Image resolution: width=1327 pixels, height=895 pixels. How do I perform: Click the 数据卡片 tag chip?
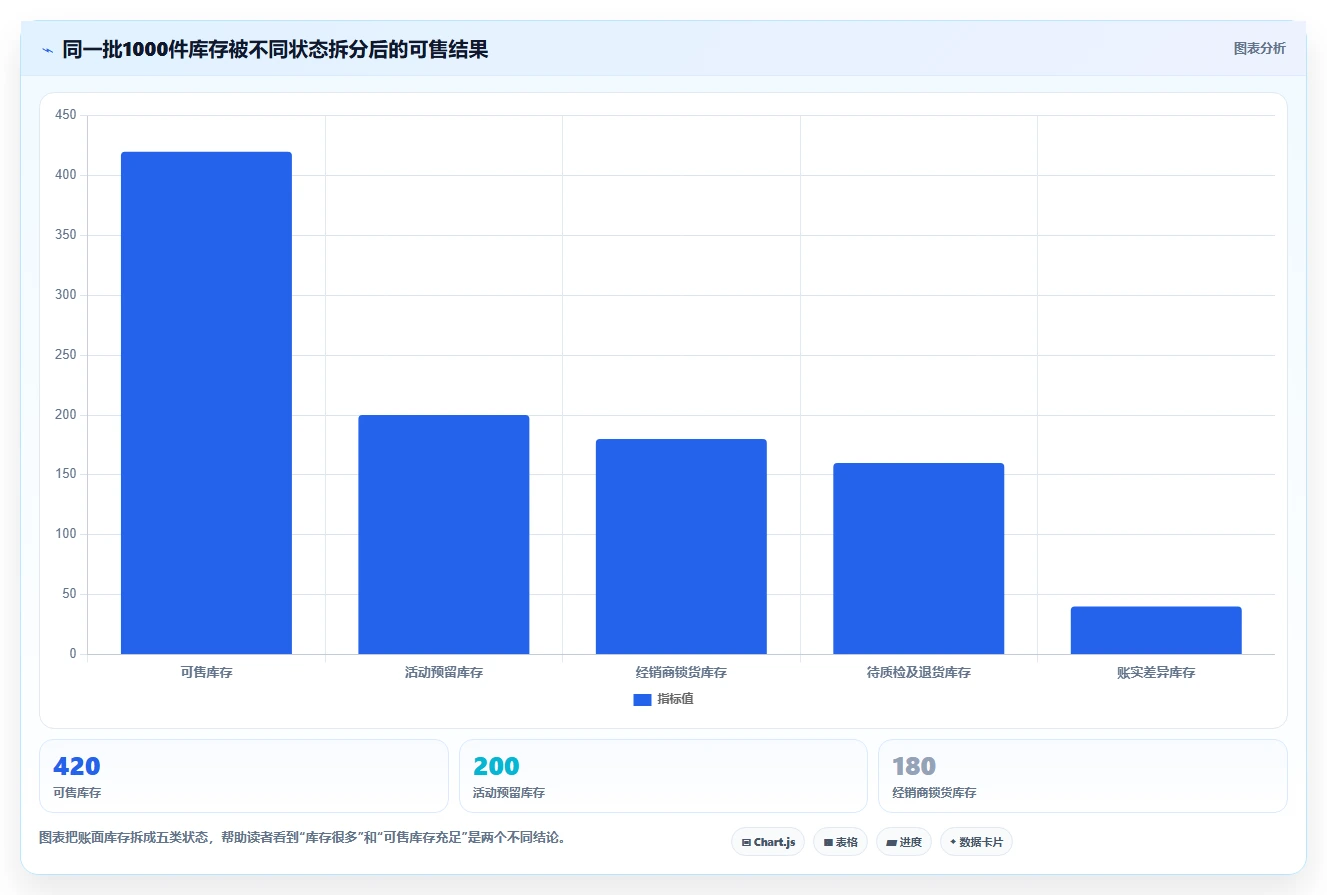[x=976, y=842]
